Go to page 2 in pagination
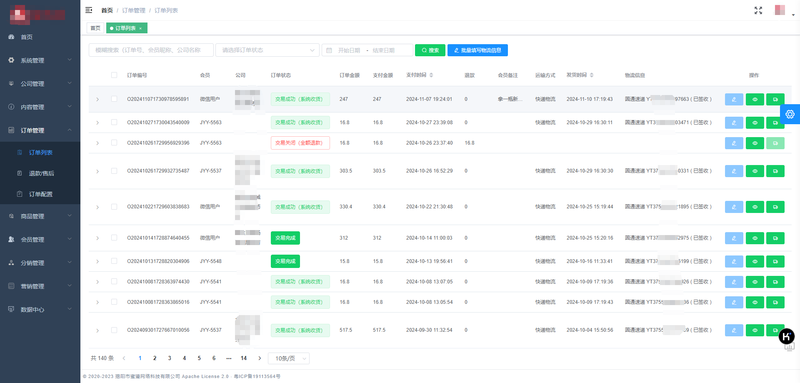Screen dimensions: 800x383 155,359
